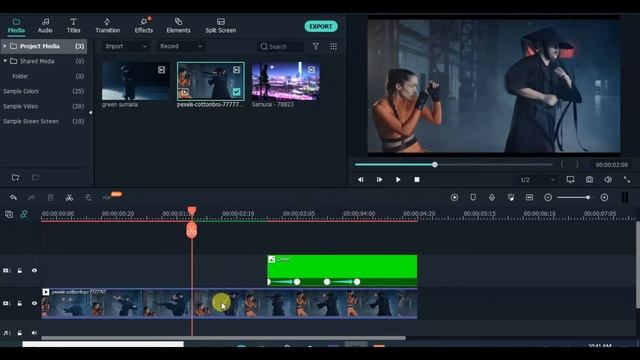
Task: Redo the last edit
Action: pyautogui.click(x=32, y=198)
